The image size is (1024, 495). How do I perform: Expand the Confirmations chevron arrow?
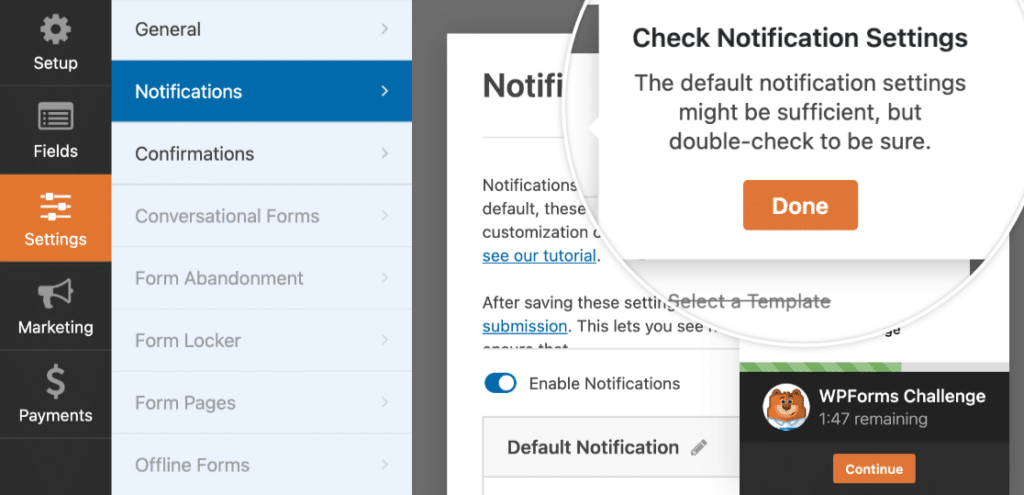point(385,154)
